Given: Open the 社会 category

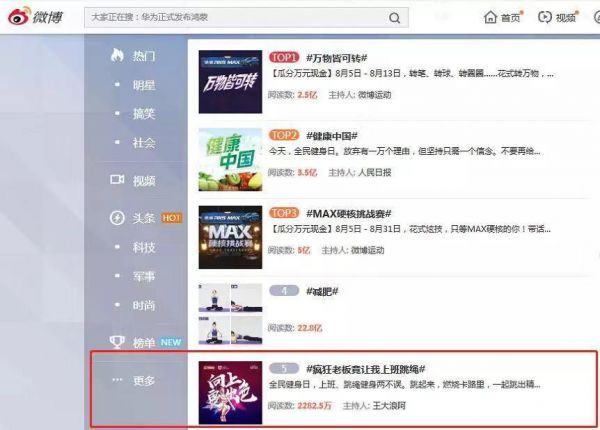Looking at the screenshot, I should point(144,143).
